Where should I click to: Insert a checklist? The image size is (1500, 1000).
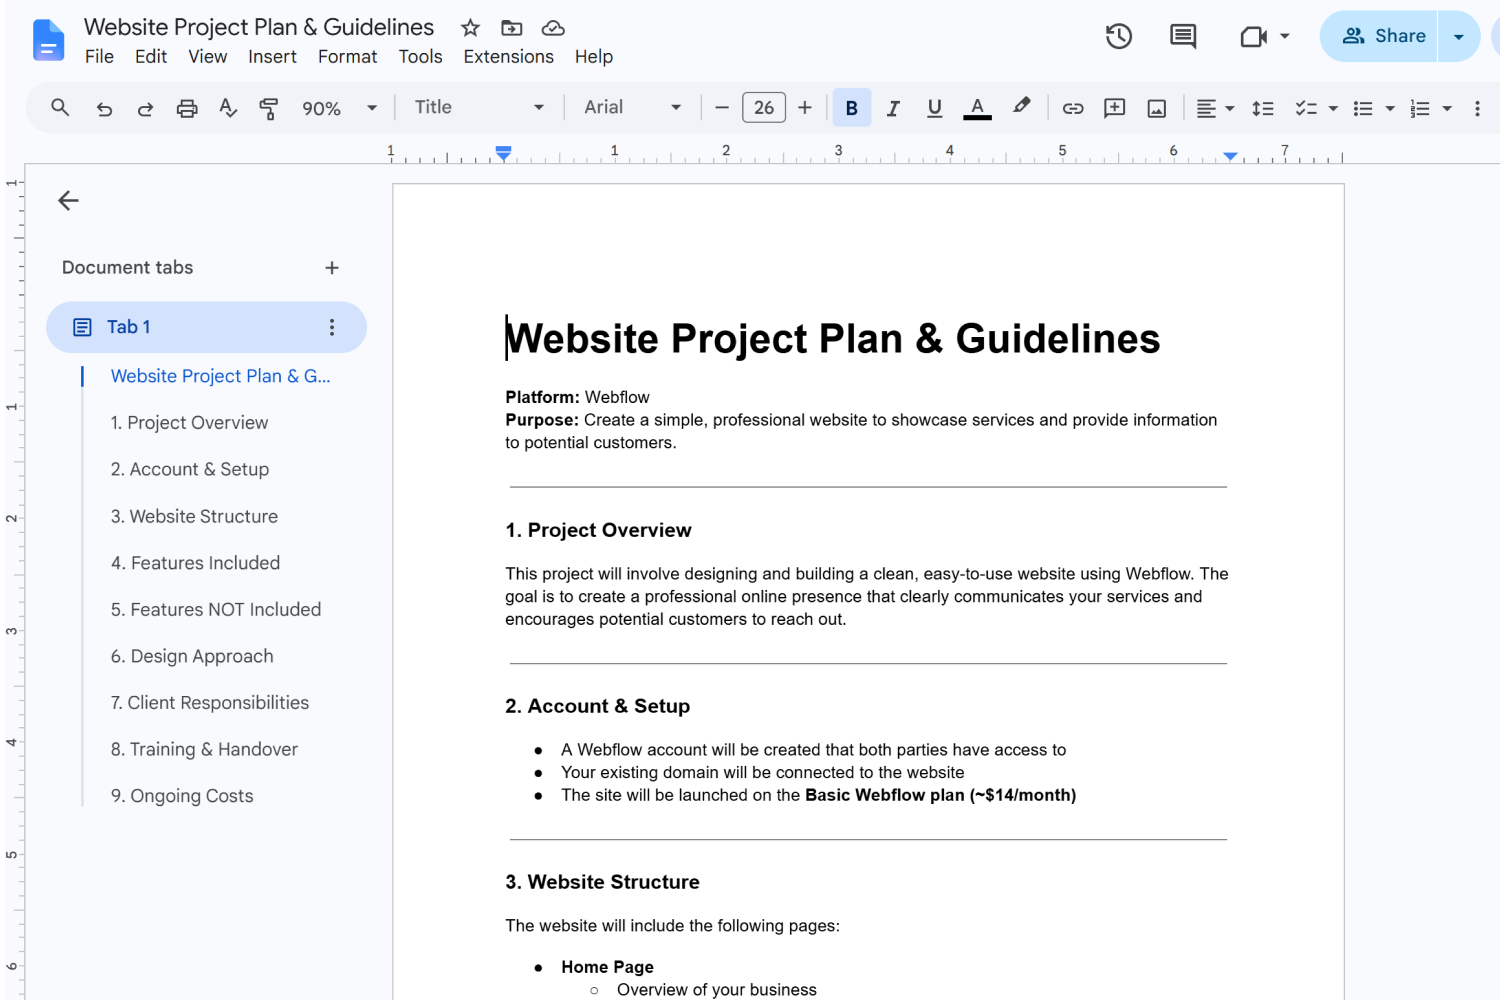(x=1306, y=108)
